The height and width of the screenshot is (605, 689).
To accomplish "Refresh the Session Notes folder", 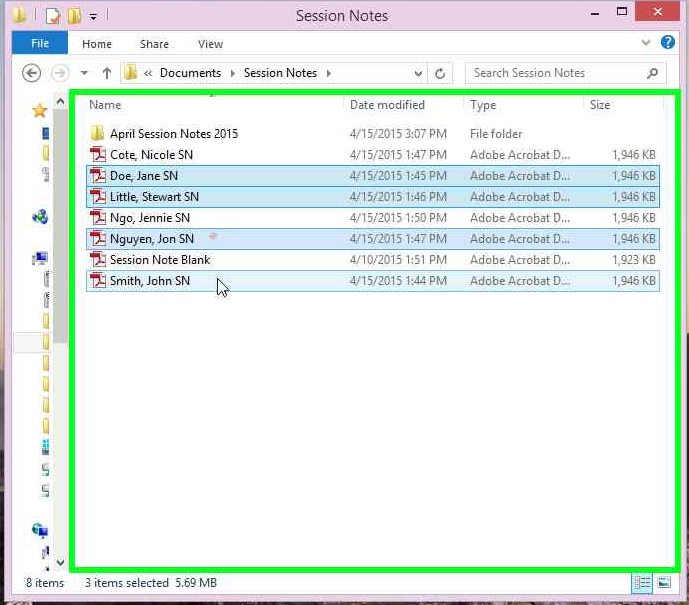I will (x=440, y=73).
